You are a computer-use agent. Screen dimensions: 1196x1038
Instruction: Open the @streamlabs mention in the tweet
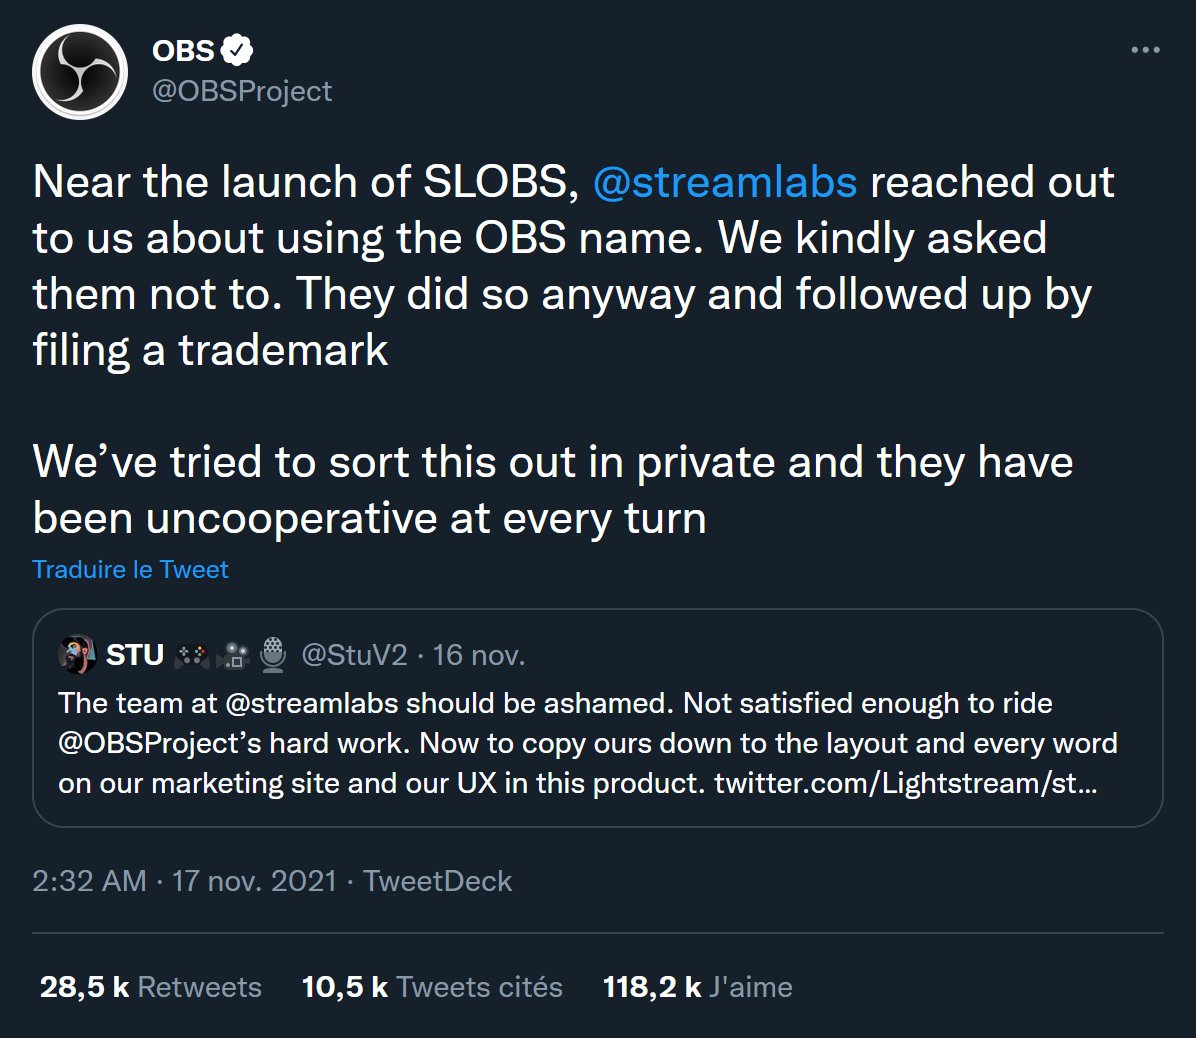(x=724, y=182)
